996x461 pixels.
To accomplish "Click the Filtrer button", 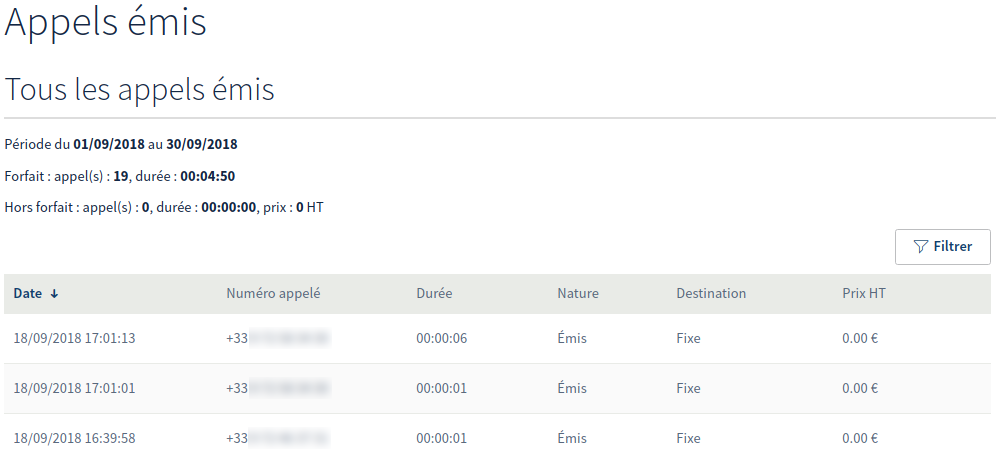I will tap(942, 246).
